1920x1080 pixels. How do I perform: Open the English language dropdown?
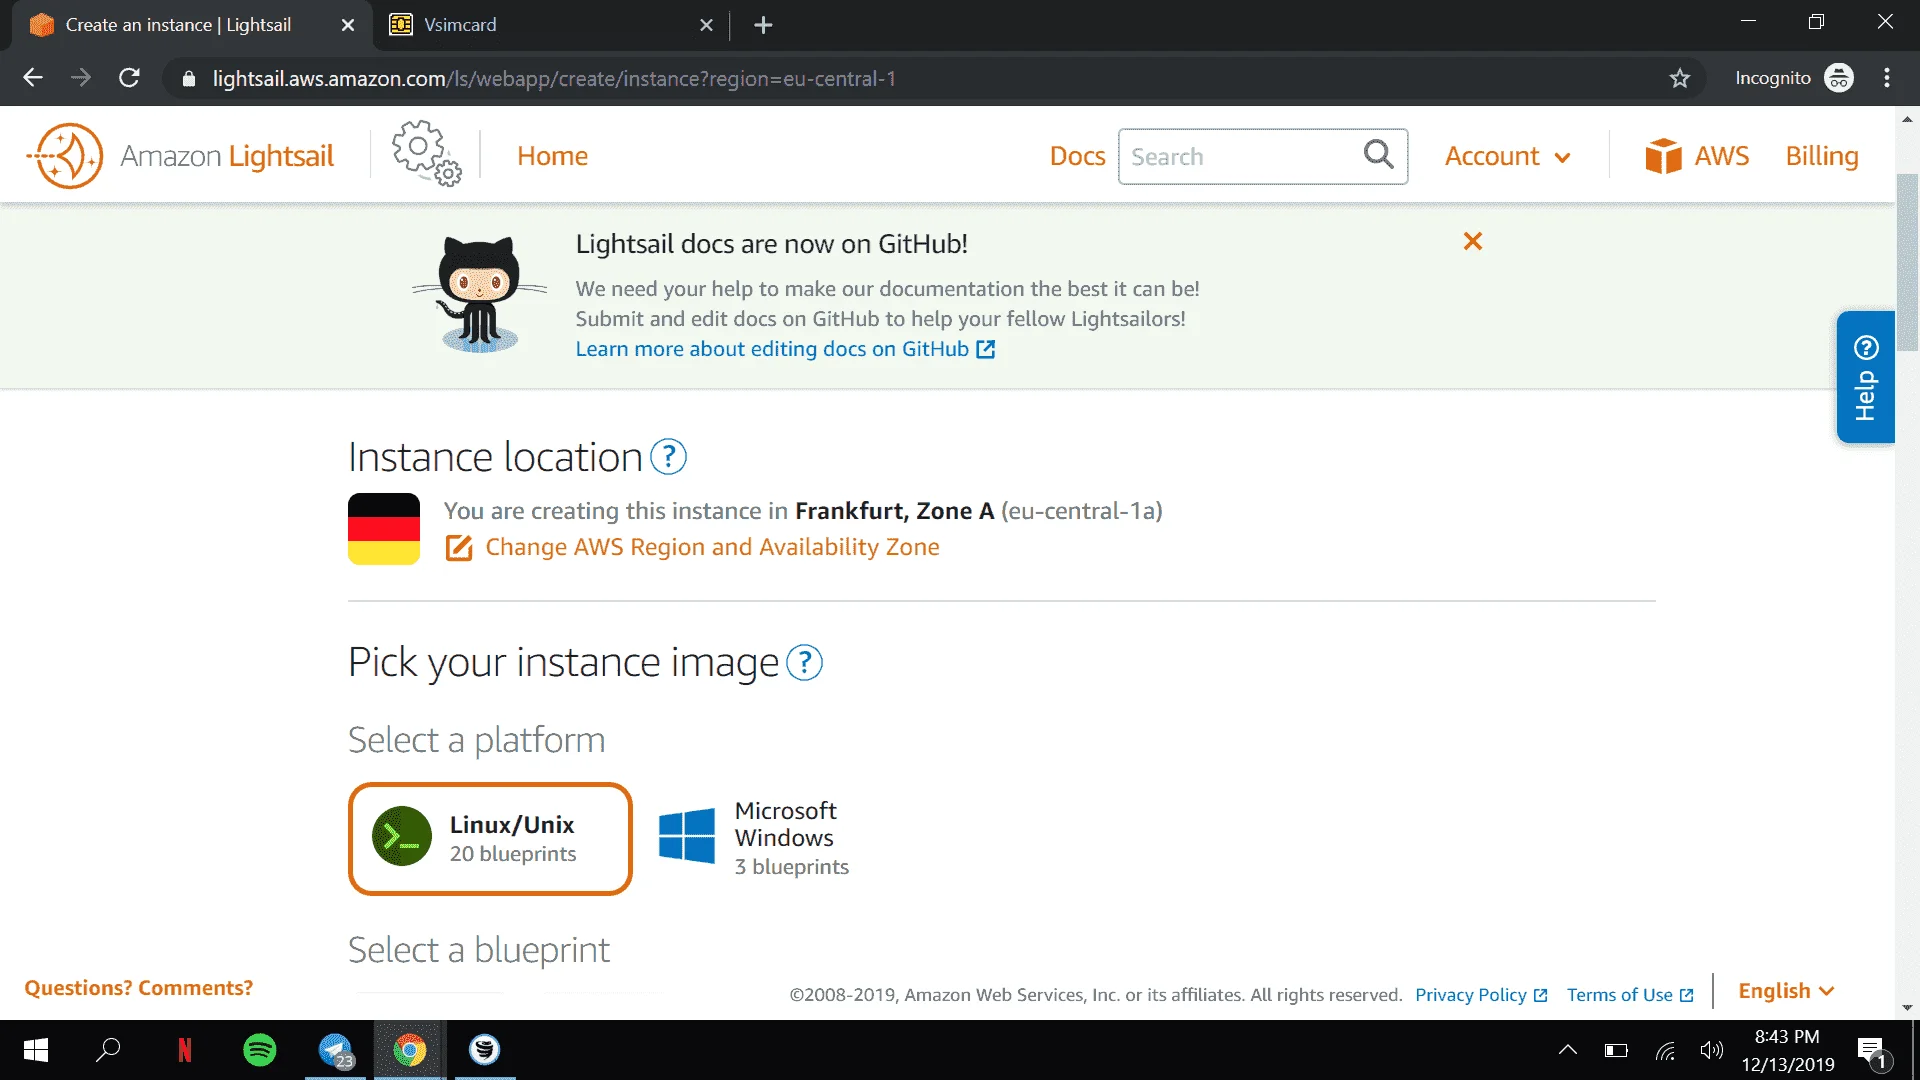coord(1786,991)
